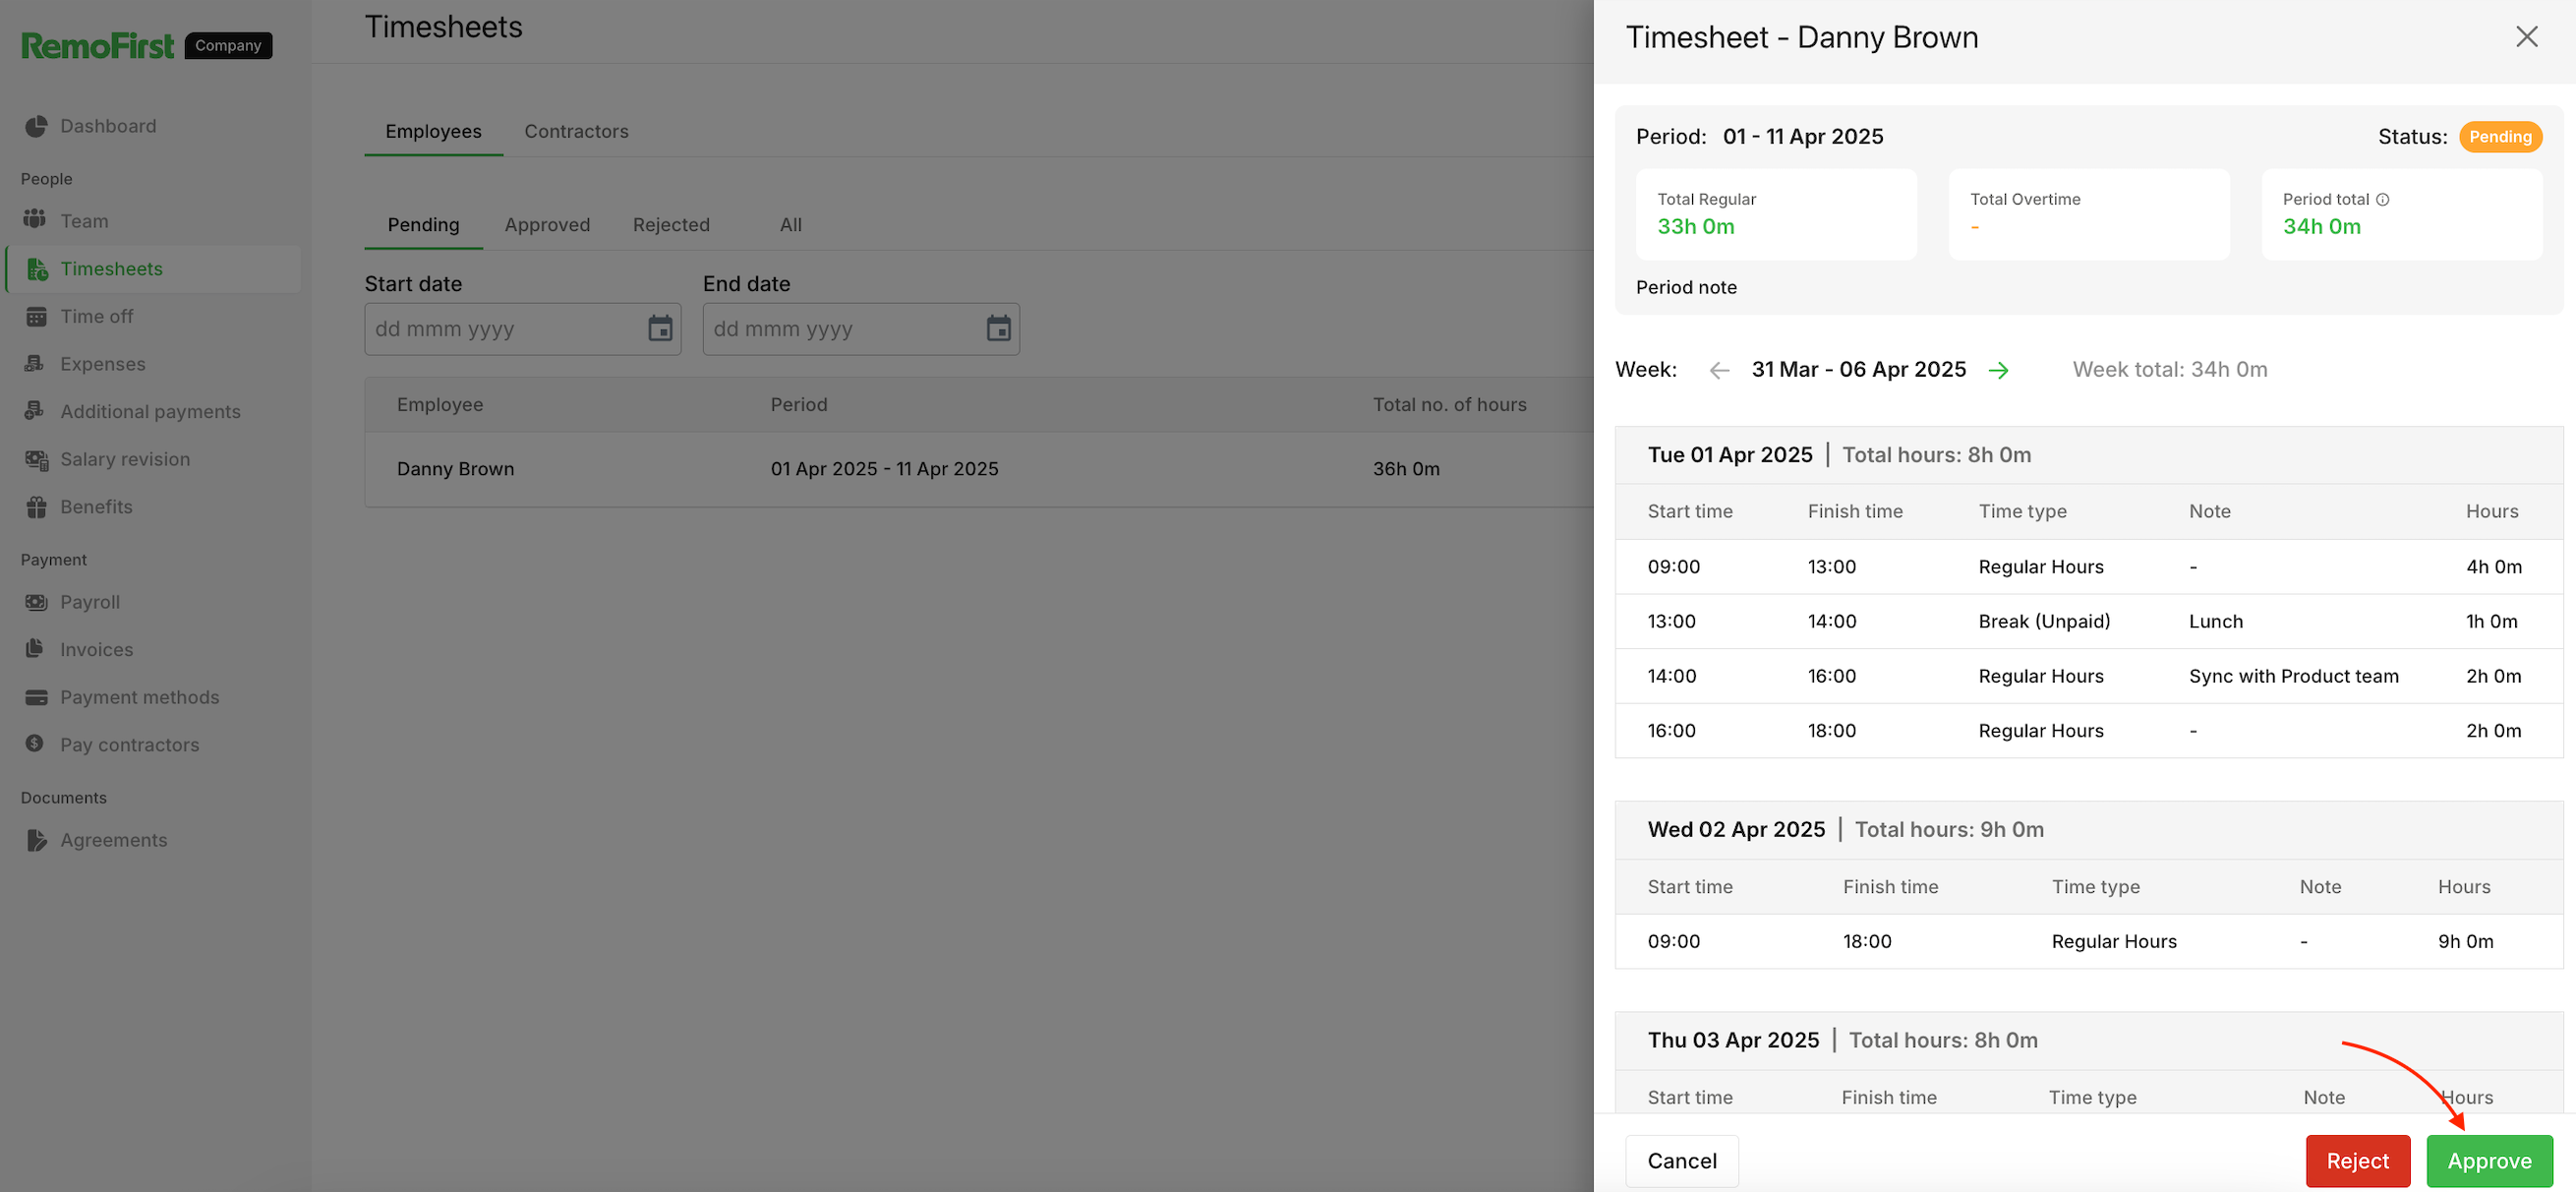Click the Total Regular '33h 0m' value

pos(1695,227)
